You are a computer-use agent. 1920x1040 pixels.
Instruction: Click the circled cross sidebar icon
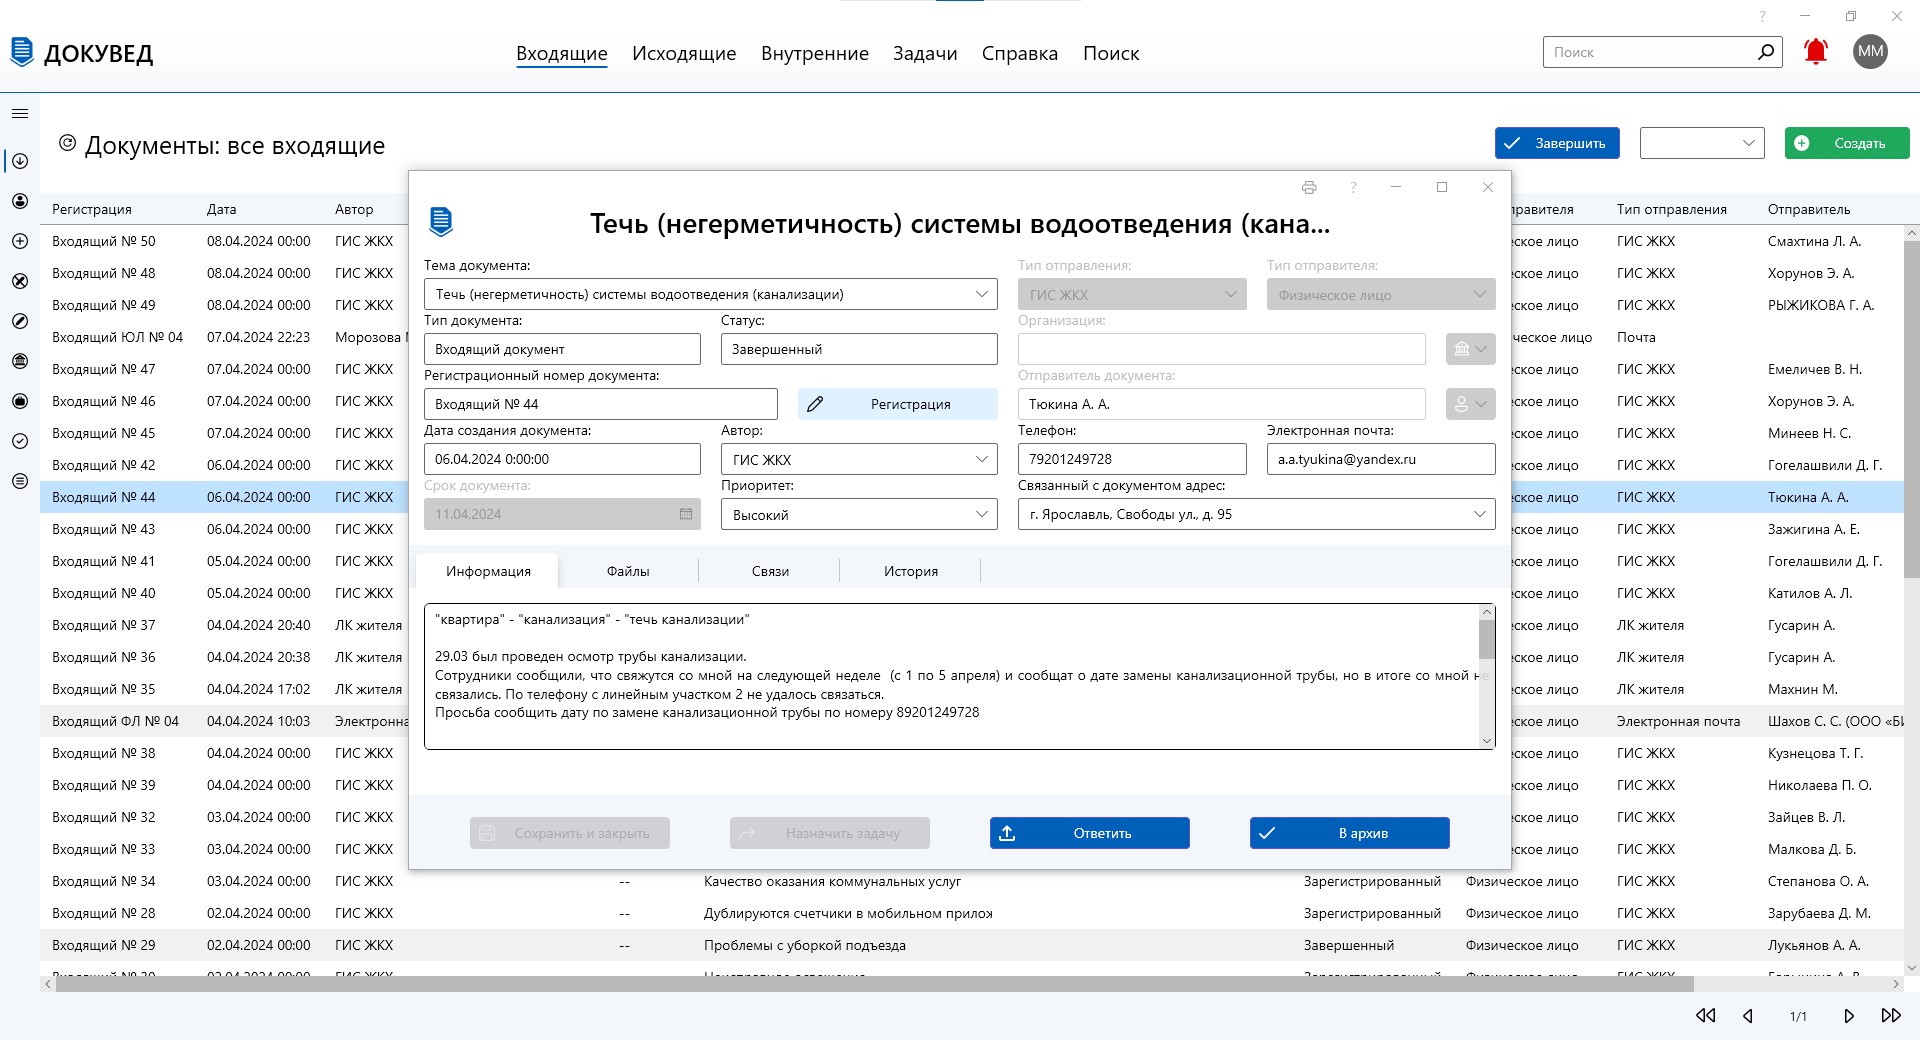(x=20, y=281)
